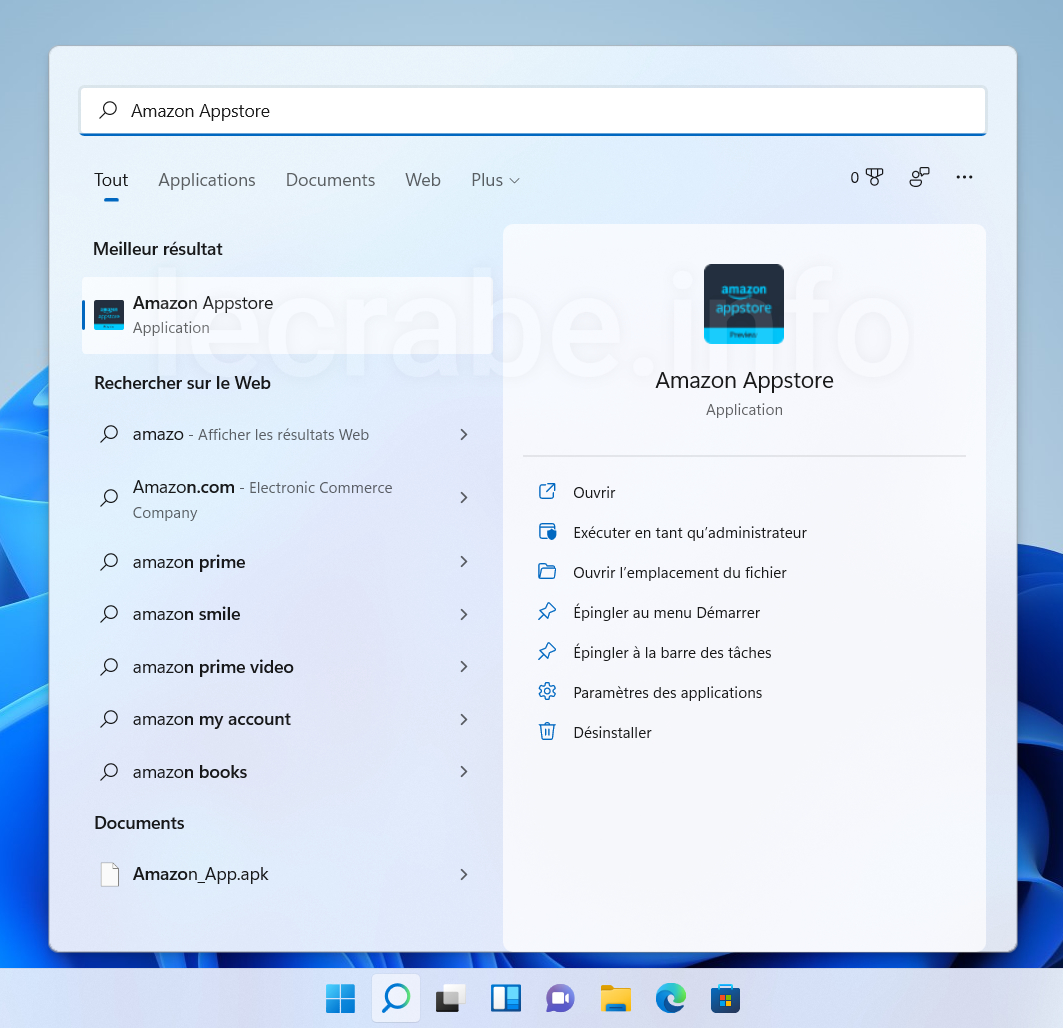The height and width of the screenshot is (1028, 1063).
Task: Switch to the Documents tab
Action: (x=330, y=180)
